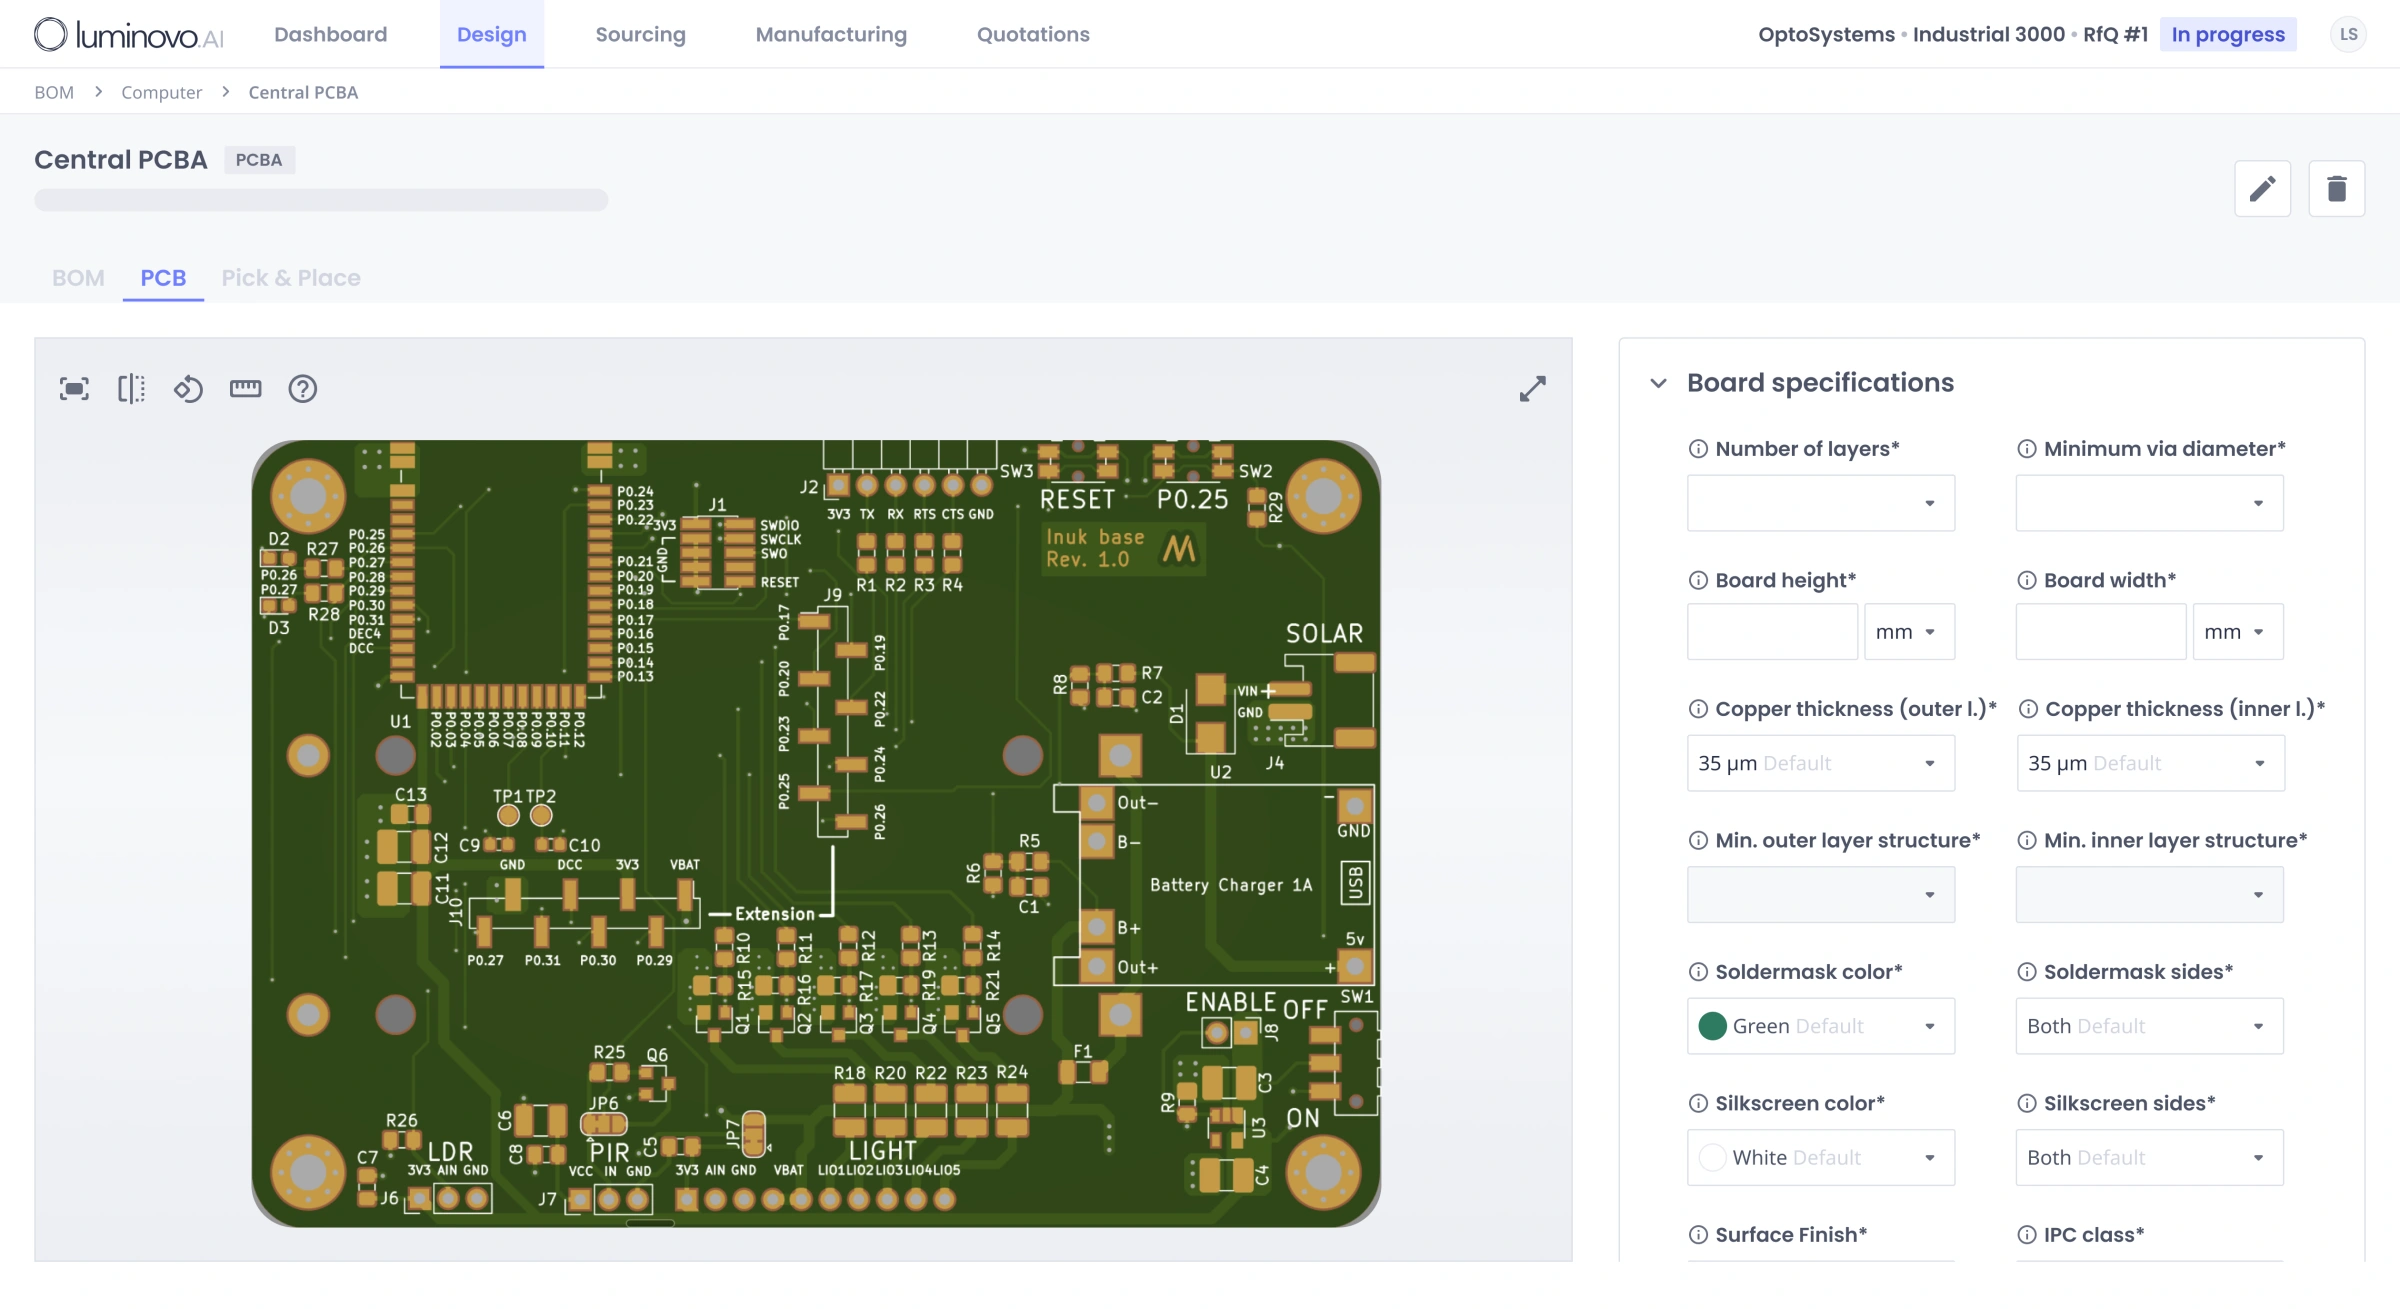Open the PCB viewer help icon
Screen dimensions: 2400x1309
point(302,388)
